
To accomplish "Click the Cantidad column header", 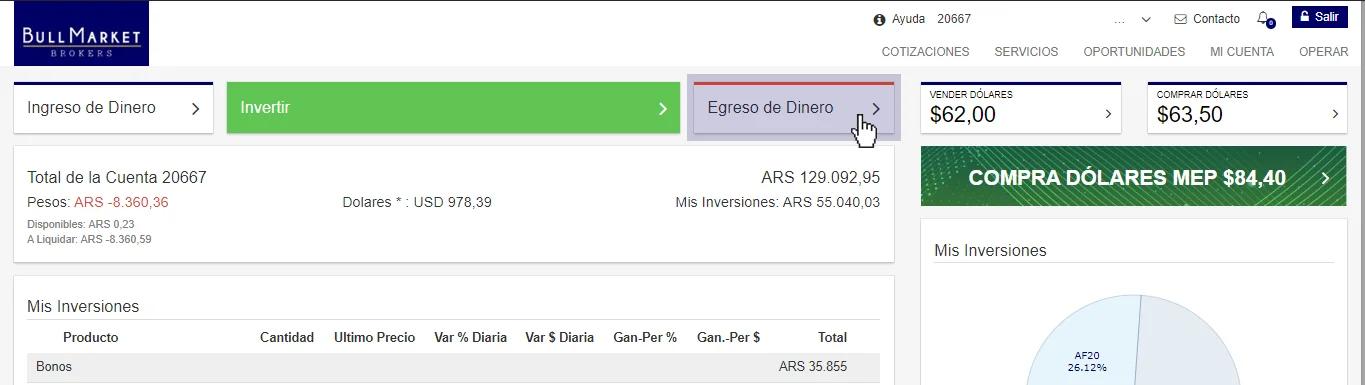I will tap(287, 337).
